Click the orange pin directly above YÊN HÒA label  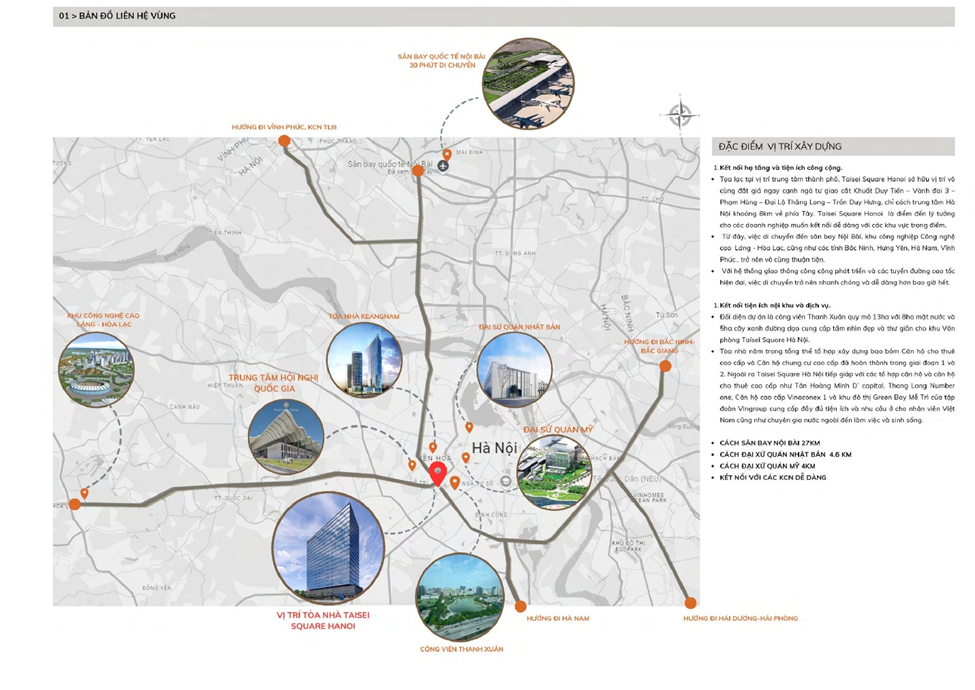click(433, 448)
